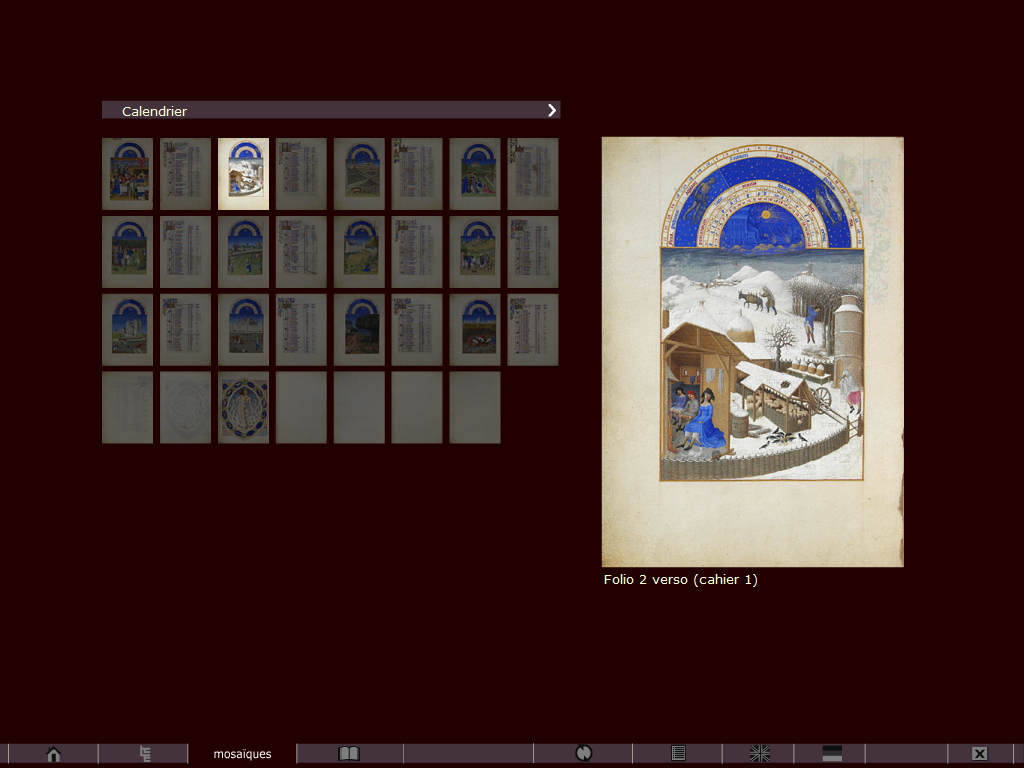Image resolution: width=1024 pixels, height=768 pixels.
Task: Open the text page after the feast miniature
Action: [x=185, y=174]
